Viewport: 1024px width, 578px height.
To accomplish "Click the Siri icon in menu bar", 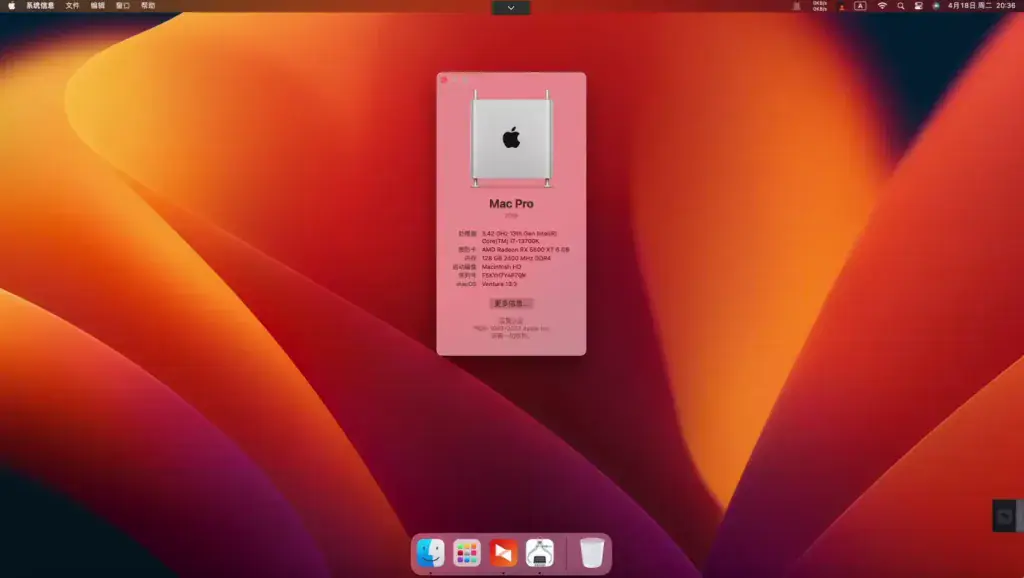I will (x=936, y=6).
